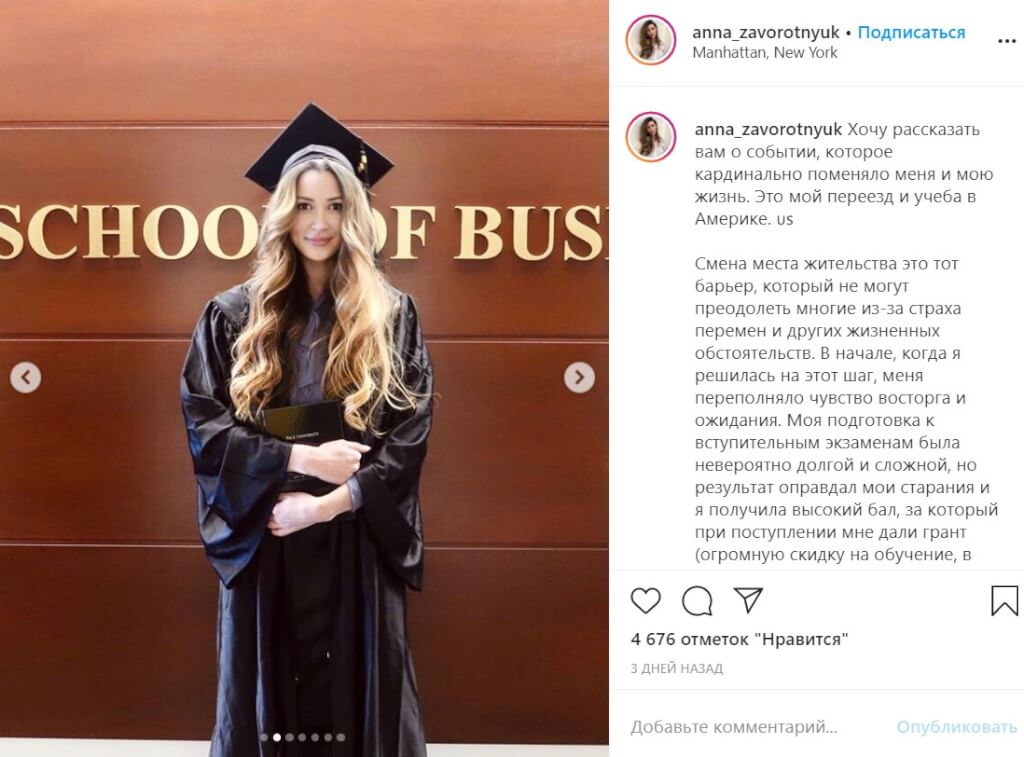Open the Manhattan, New York location link

765,53
